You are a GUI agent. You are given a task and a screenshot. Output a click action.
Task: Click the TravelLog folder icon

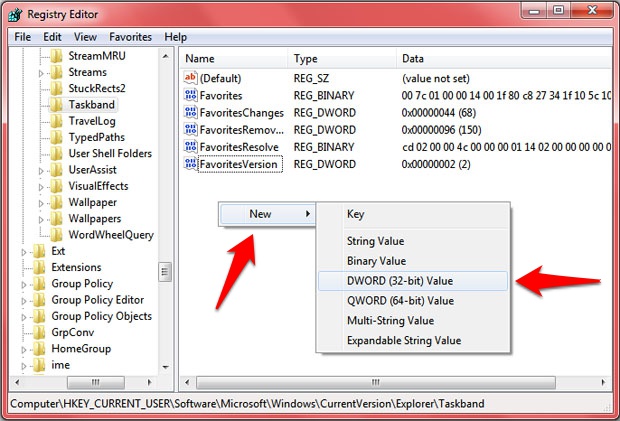(57, 121)
